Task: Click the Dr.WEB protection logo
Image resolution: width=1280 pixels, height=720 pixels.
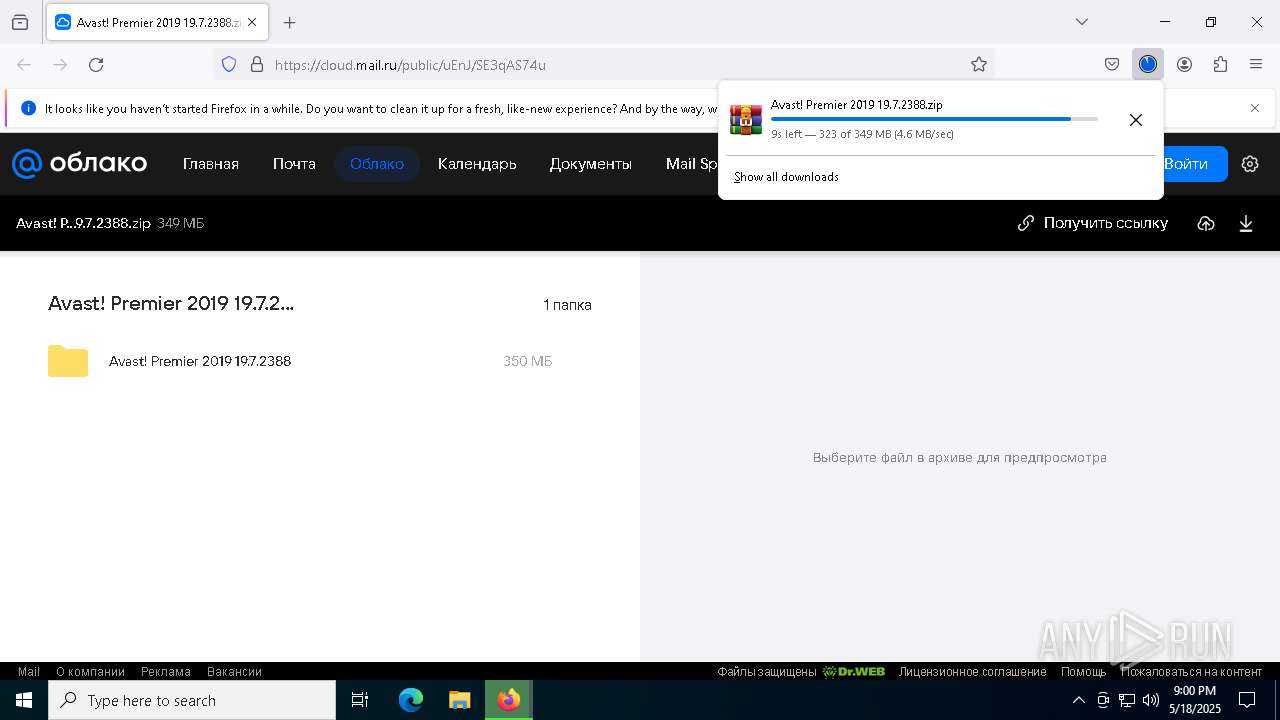Action: pos(854,672)
